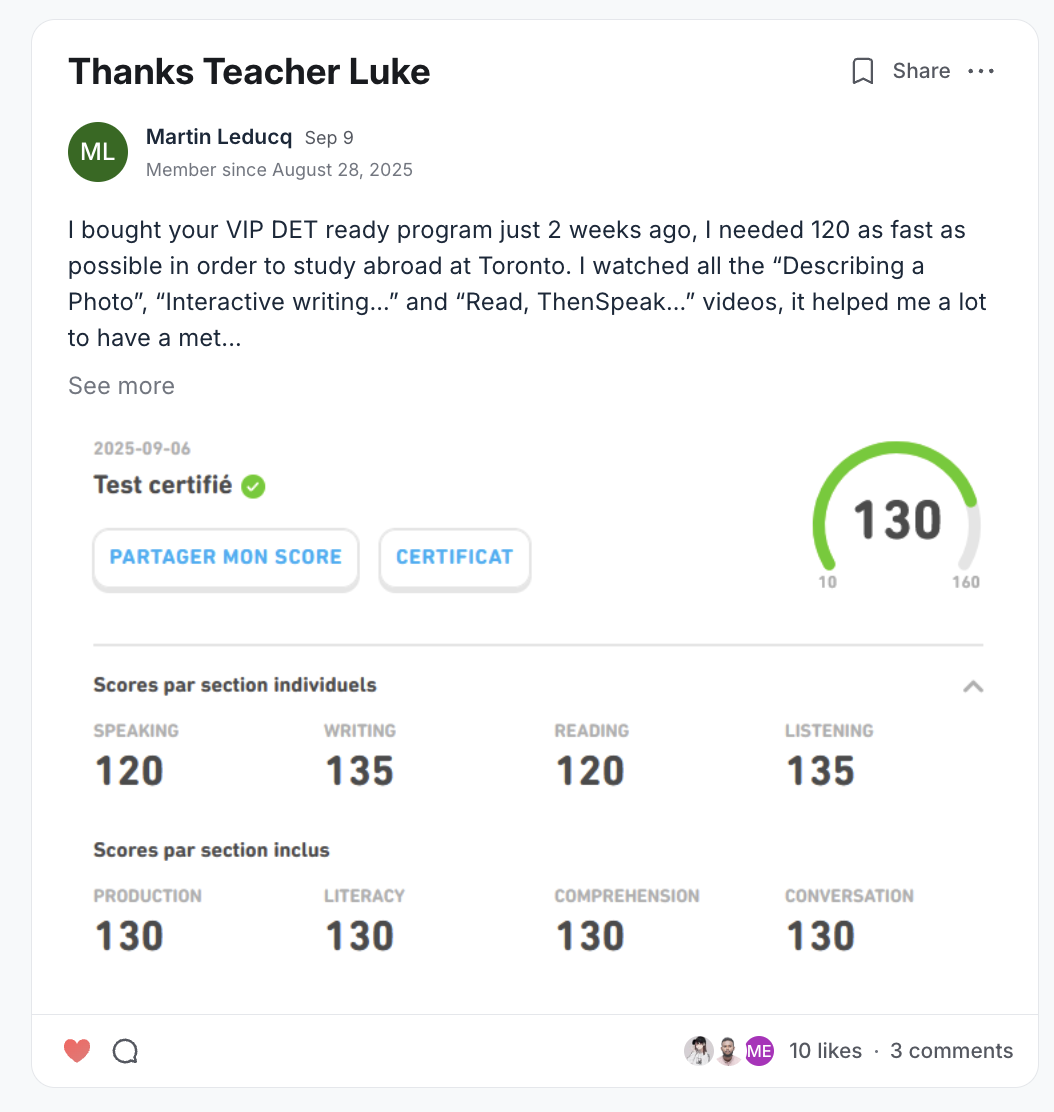Click the second liker's avatar photo
1054x1112 pixels.
(729, 1051)
